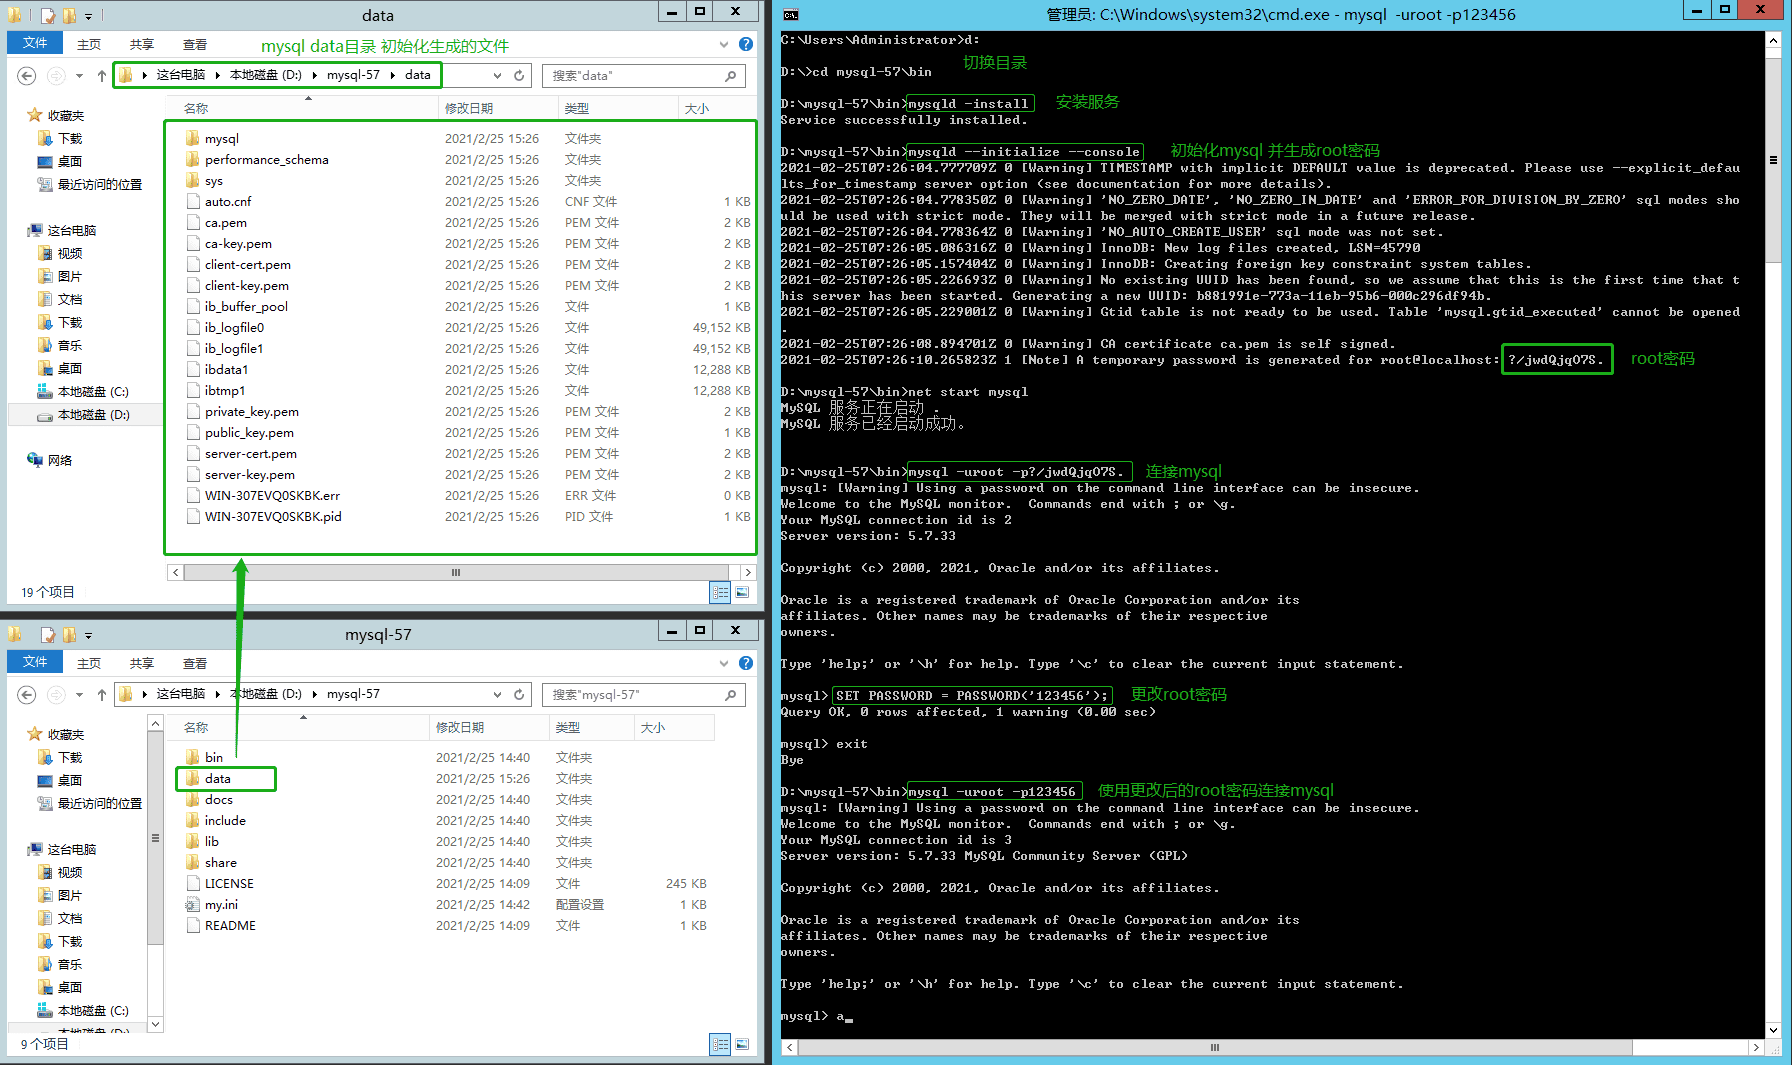This screenshot has width=1792, height=1065.
Task: Select ibdata1 file in data window
Action: 217,370
